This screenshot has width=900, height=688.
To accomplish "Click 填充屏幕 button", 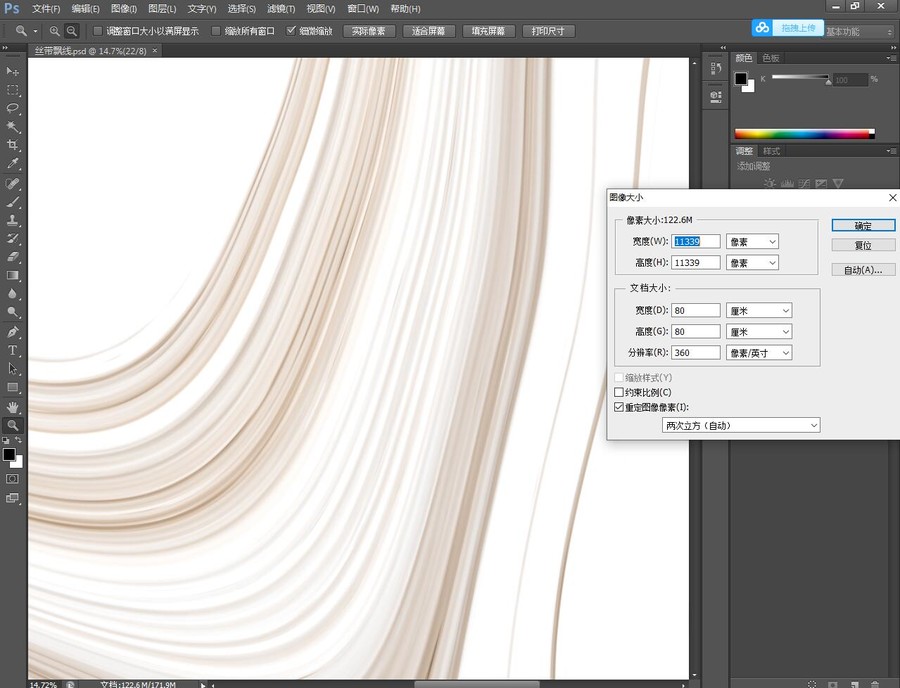I will pos(488,31).
